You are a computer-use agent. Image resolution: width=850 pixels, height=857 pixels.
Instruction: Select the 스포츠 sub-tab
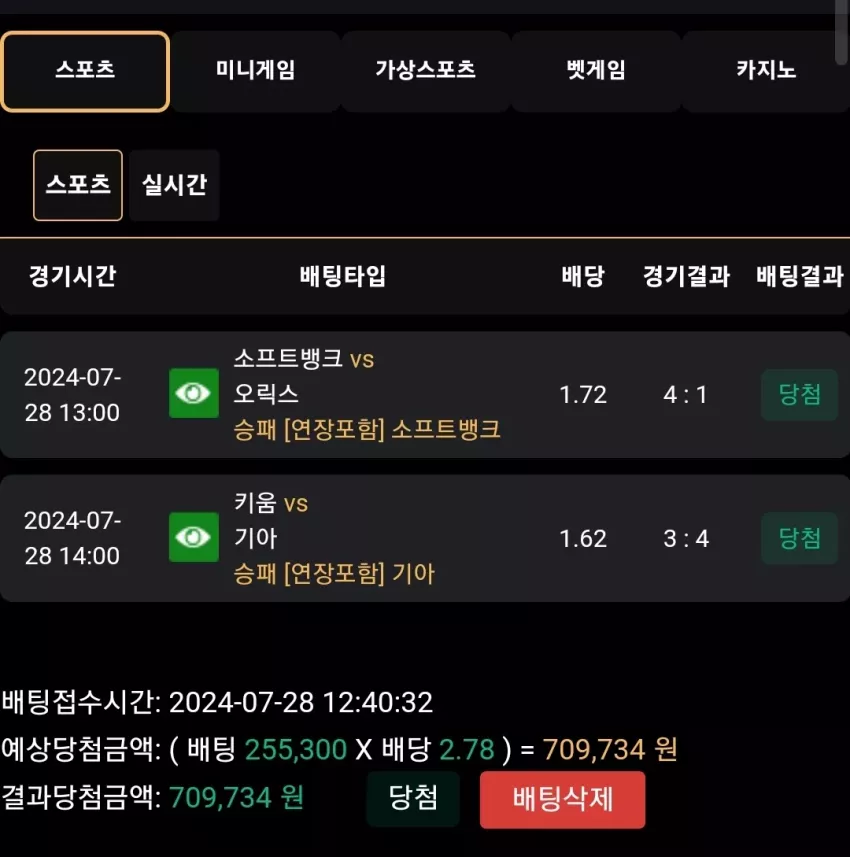(78, 185)
